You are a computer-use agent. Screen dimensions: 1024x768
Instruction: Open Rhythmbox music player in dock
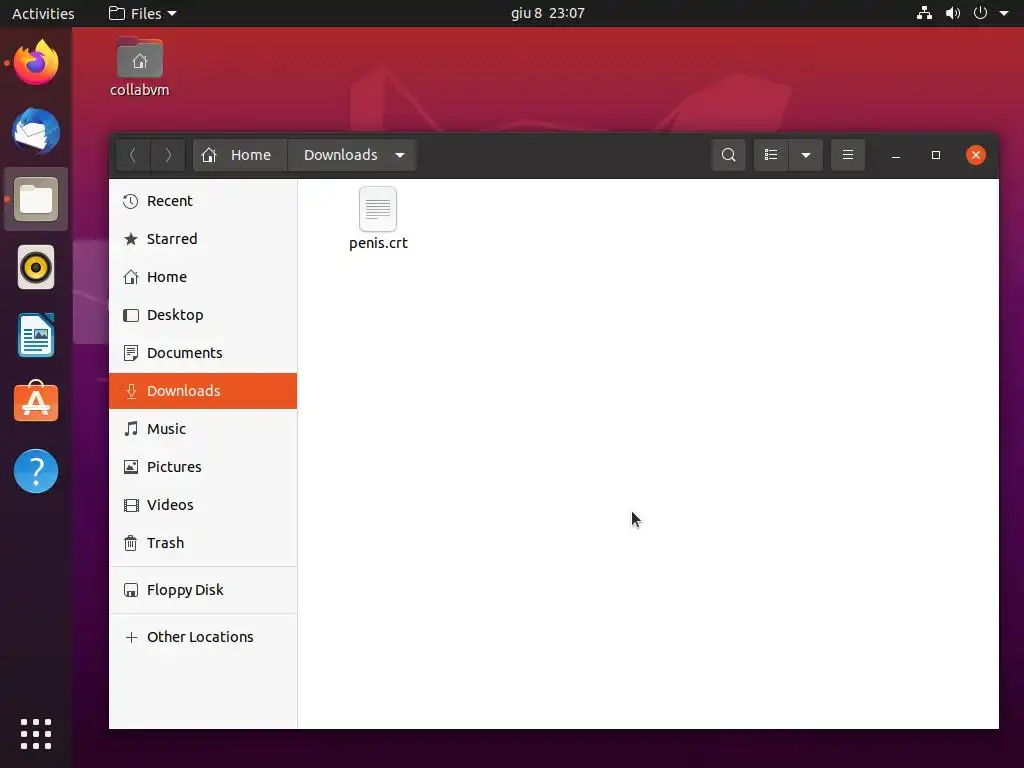pyautogui.click(x=36, y=267)
